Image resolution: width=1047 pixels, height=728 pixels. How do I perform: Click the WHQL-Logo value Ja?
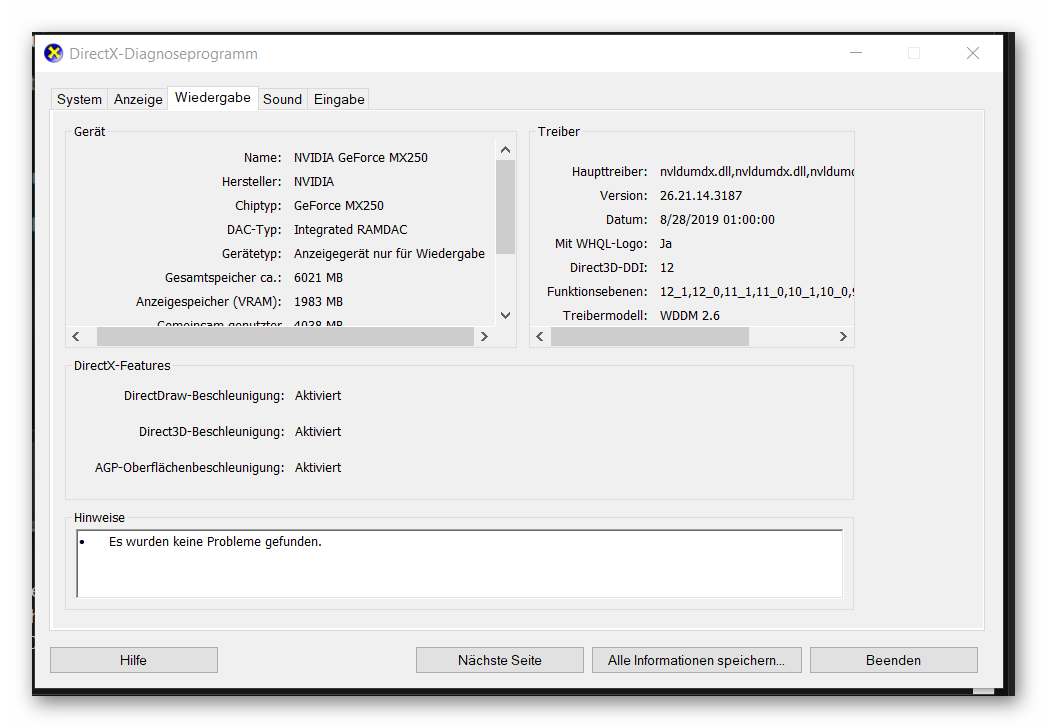[x=666, y=244]
